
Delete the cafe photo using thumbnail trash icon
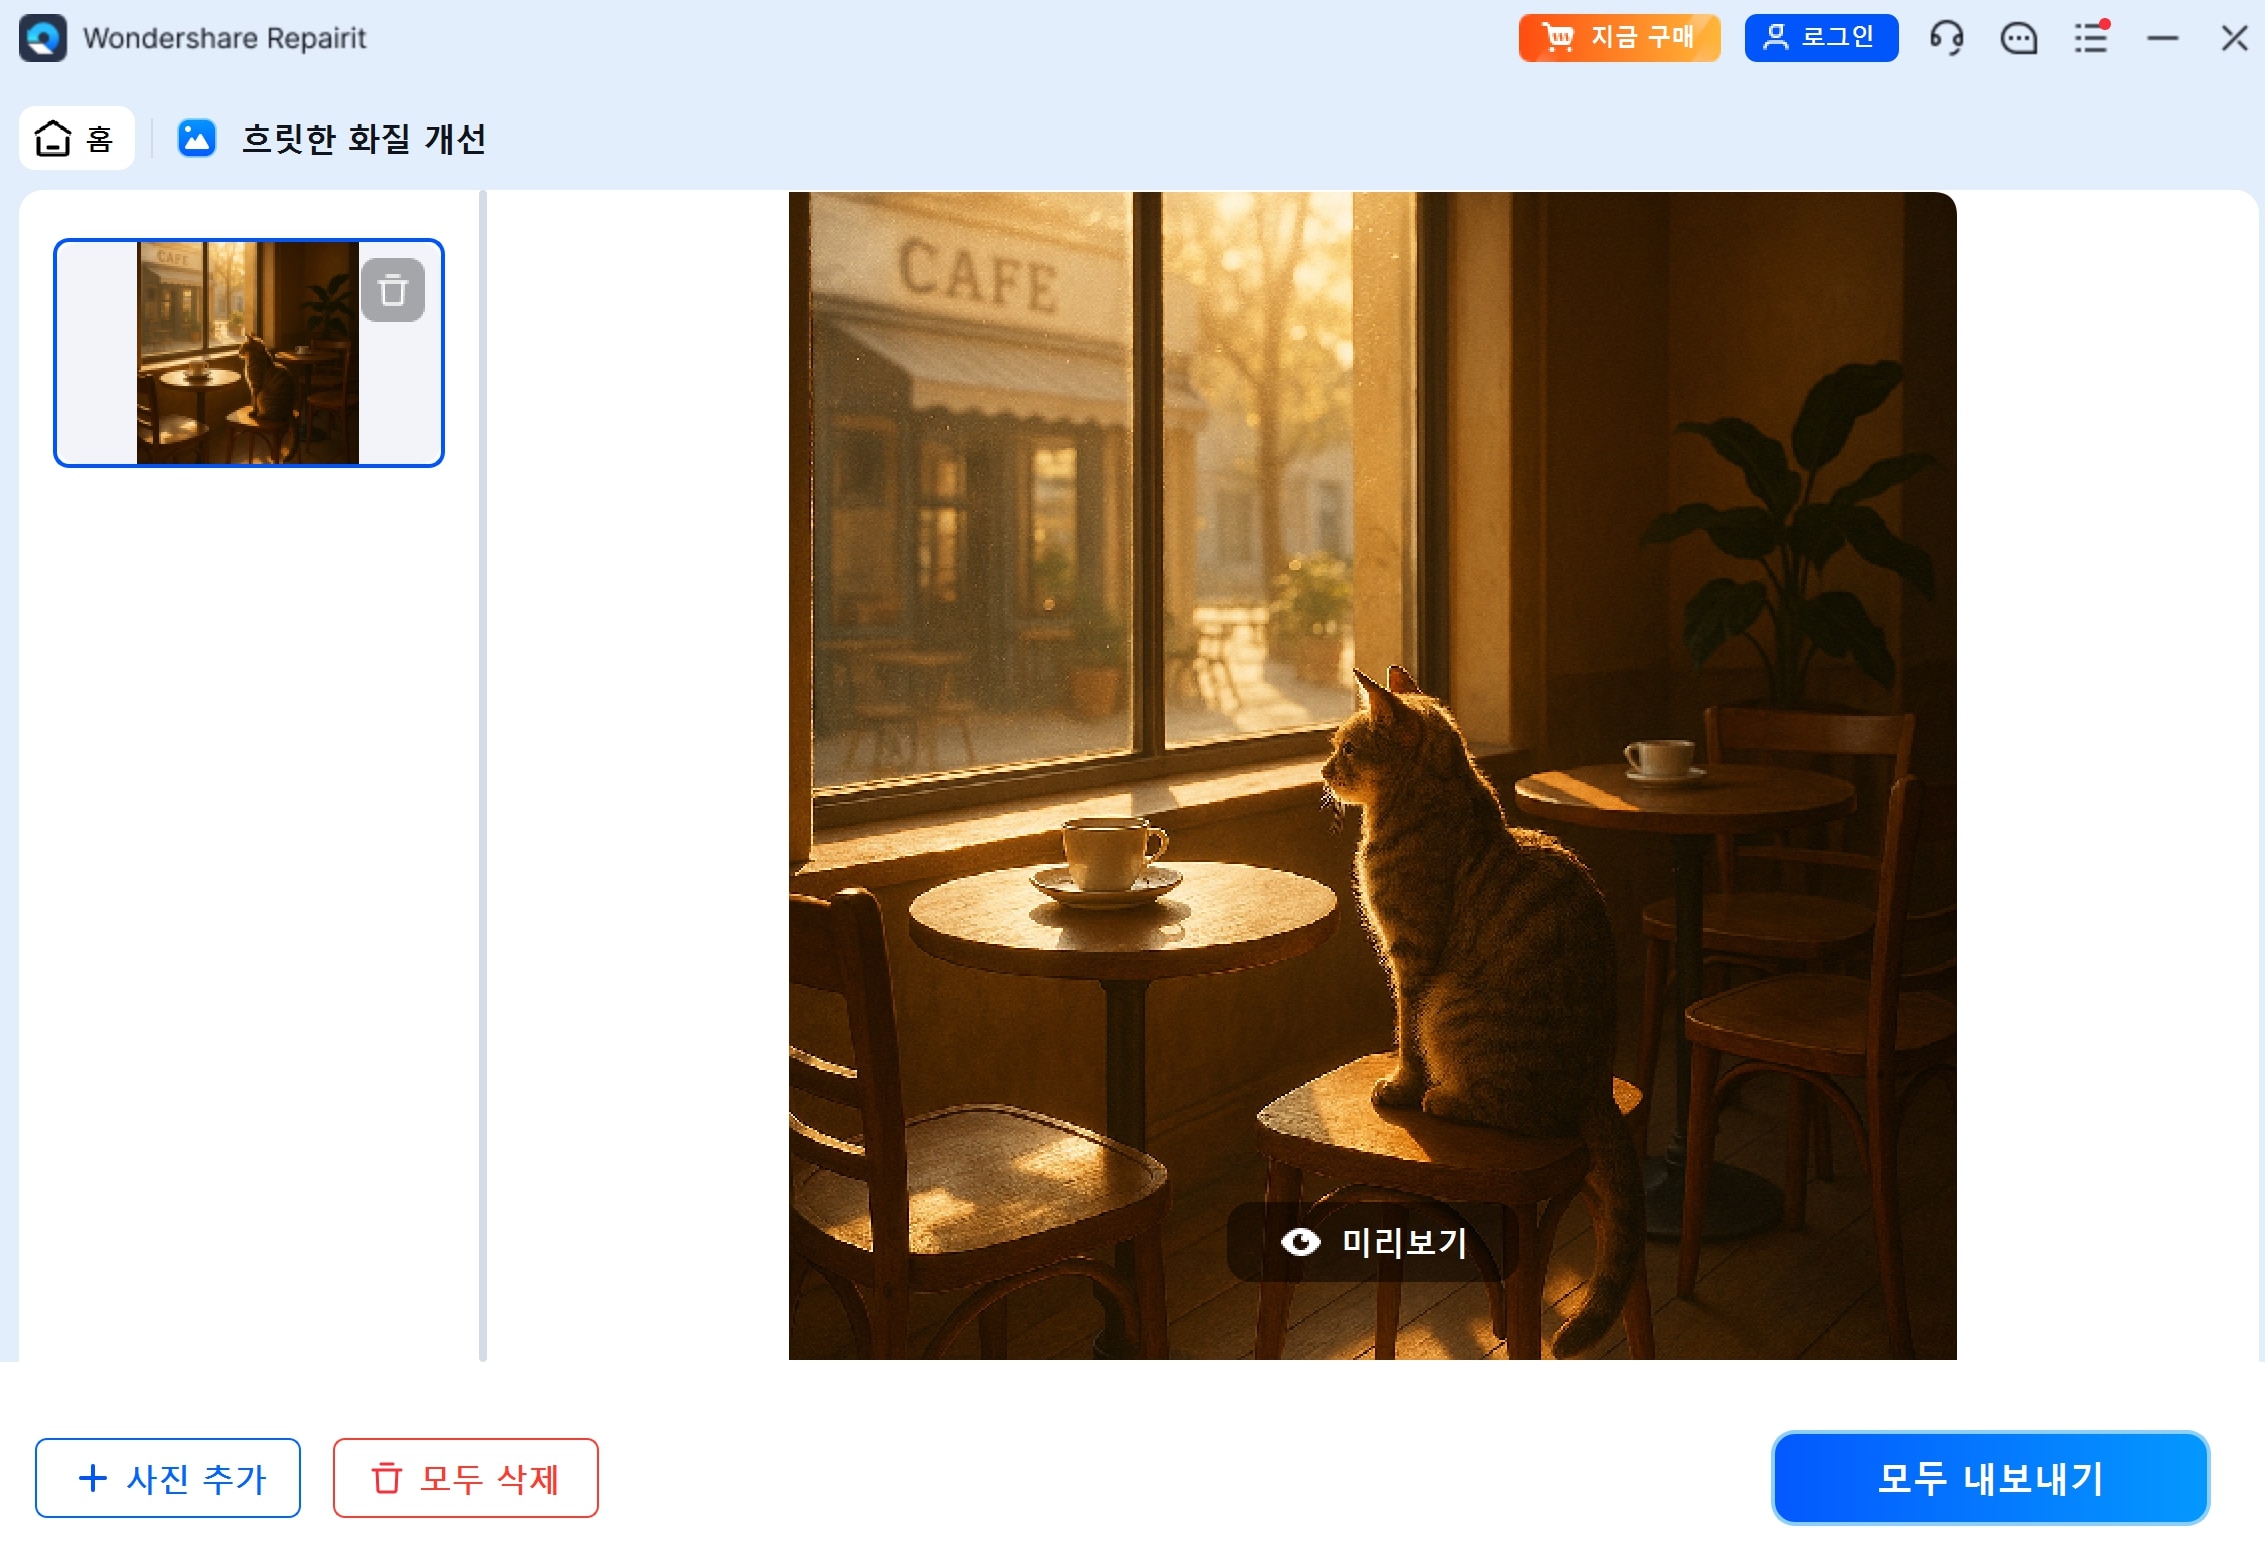tap(392, 290)
